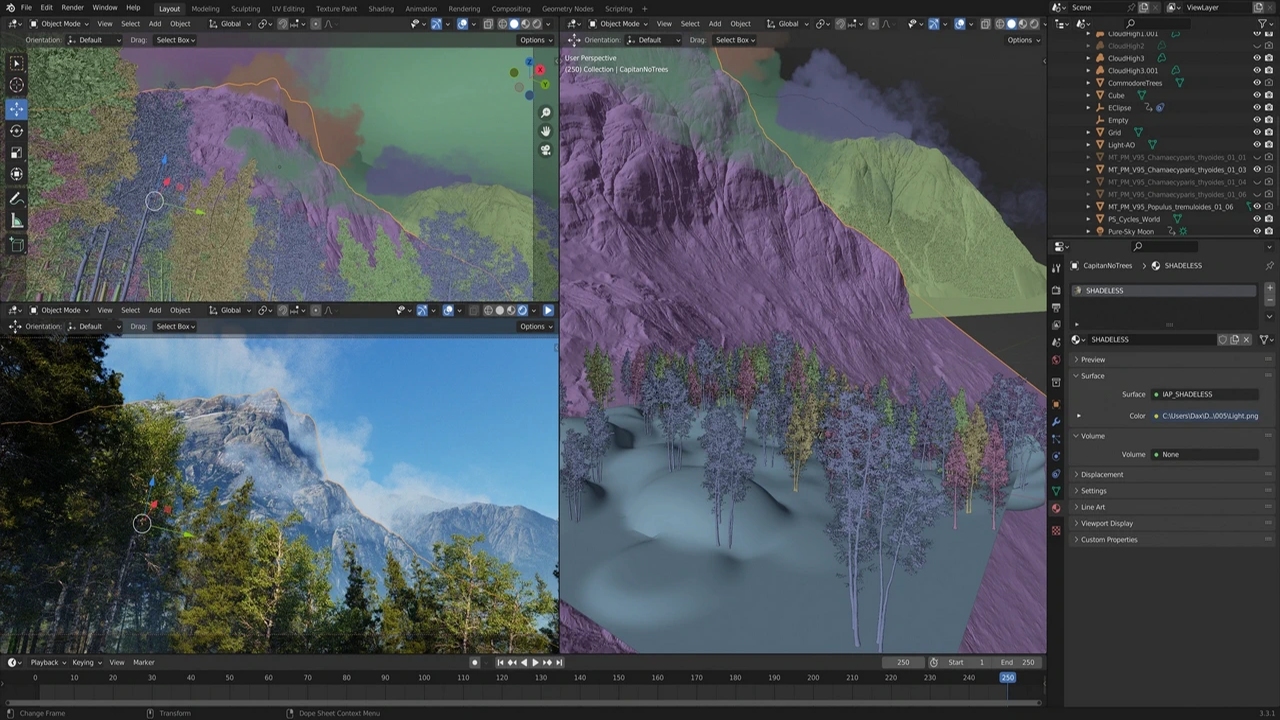Expand the Displacement panel
Image resolution: width=1280 pixels, height=720 pixels.
(x=1102, y=475)
